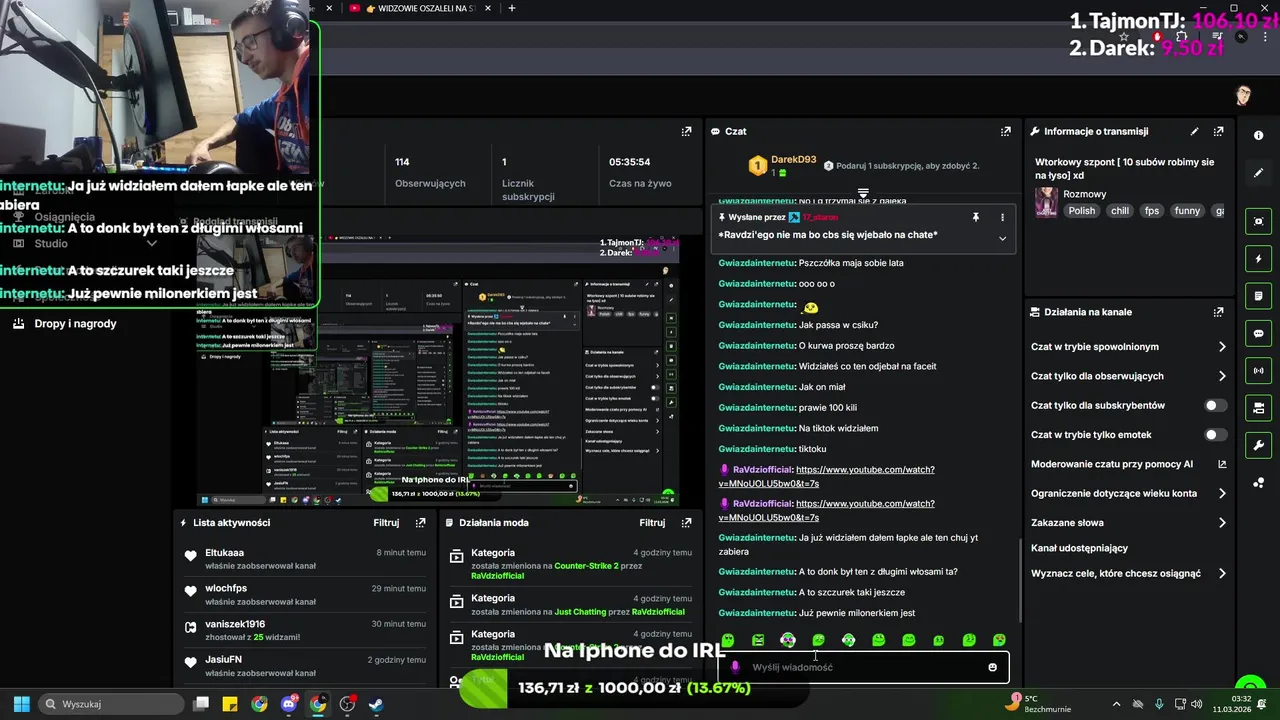
Task: Expand the pinned chat message
Action: [1002, 238]
